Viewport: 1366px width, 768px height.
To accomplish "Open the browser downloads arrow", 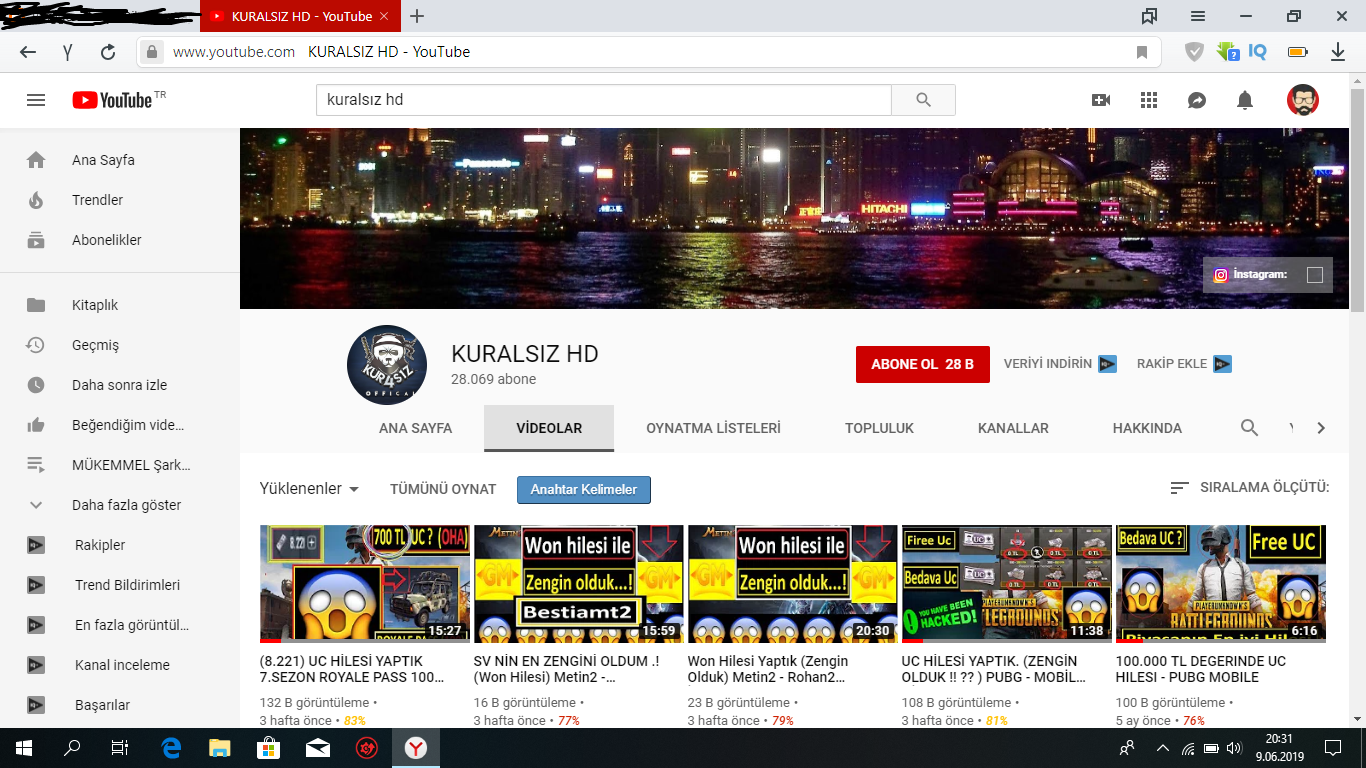I will pos(1338,52).
